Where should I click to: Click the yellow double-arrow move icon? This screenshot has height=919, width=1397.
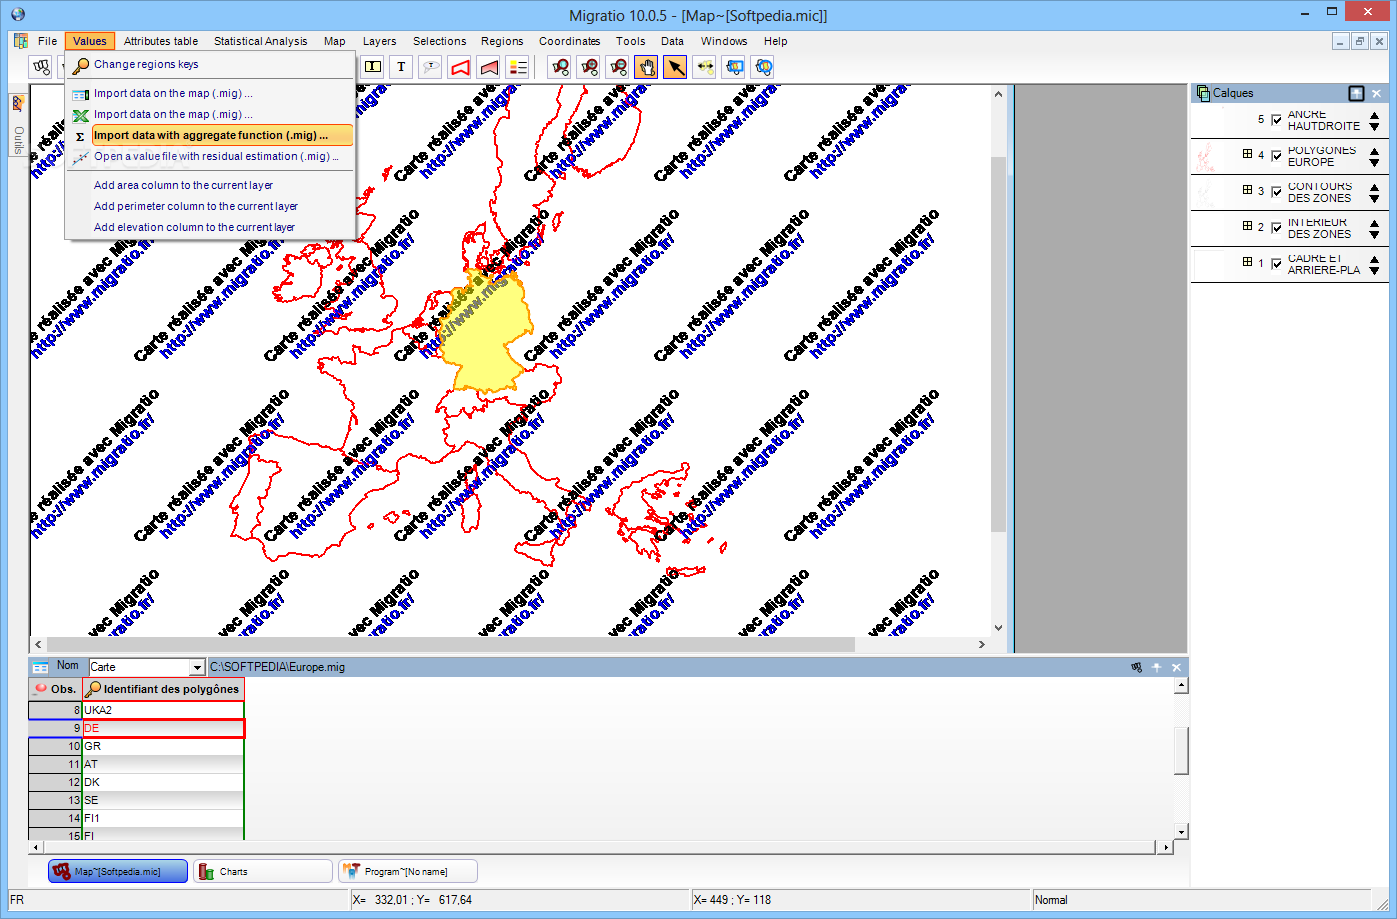tap(705, 67)
